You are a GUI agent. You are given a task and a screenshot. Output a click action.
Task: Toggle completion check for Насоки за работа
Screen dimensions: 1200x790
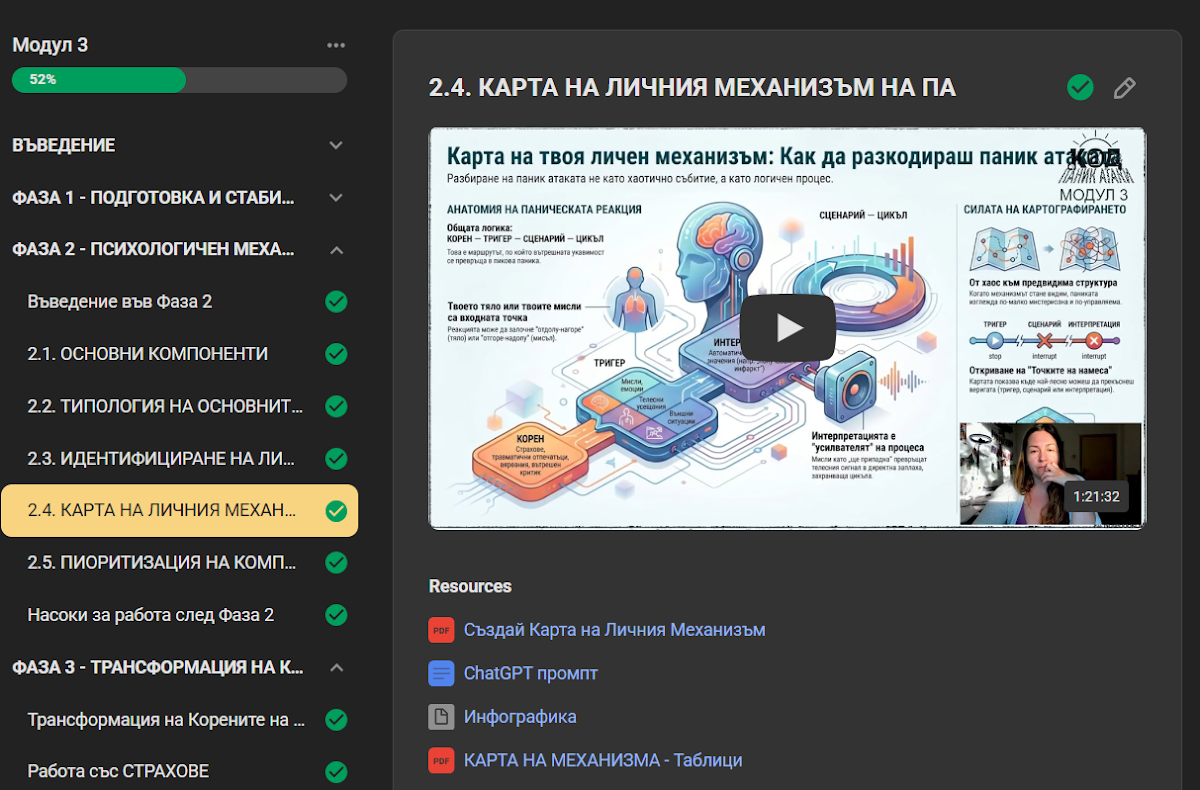pos(336,615)
